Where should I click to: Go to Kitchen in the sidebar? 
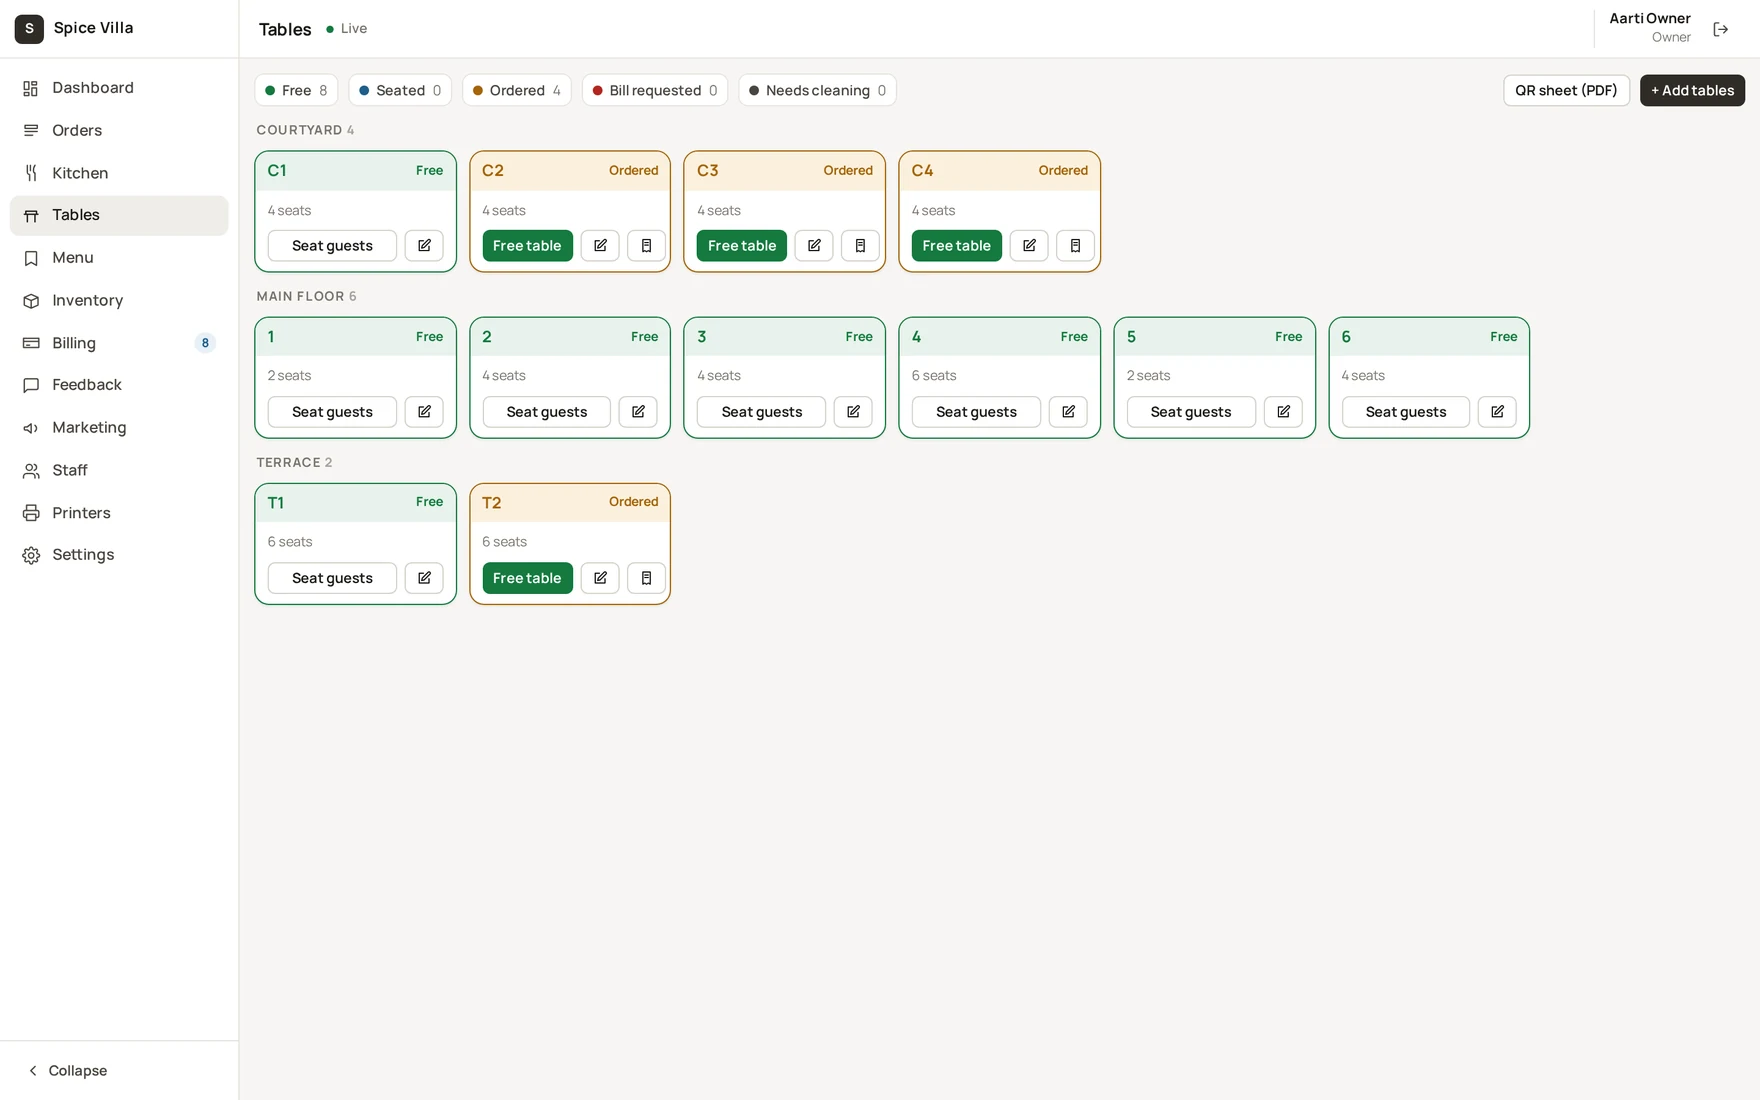pyautogui.click(x=119, y=173)
